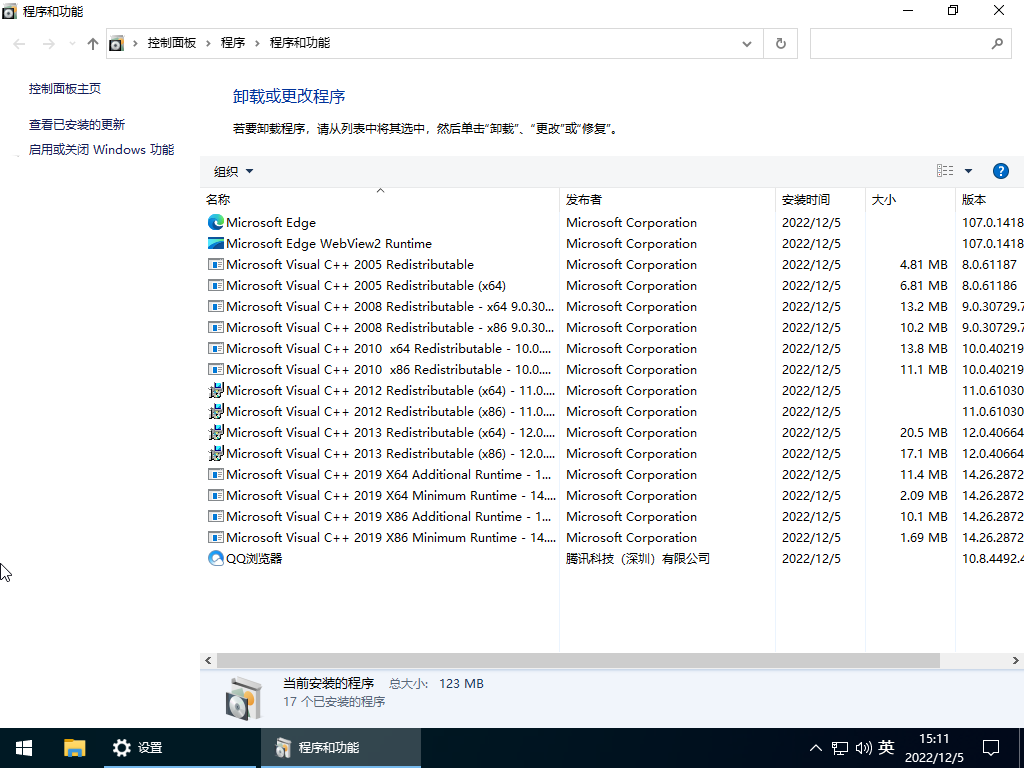Click horizontal scrollbar thumb
The width and height of the screenshot is (1024, 768).
578,661
